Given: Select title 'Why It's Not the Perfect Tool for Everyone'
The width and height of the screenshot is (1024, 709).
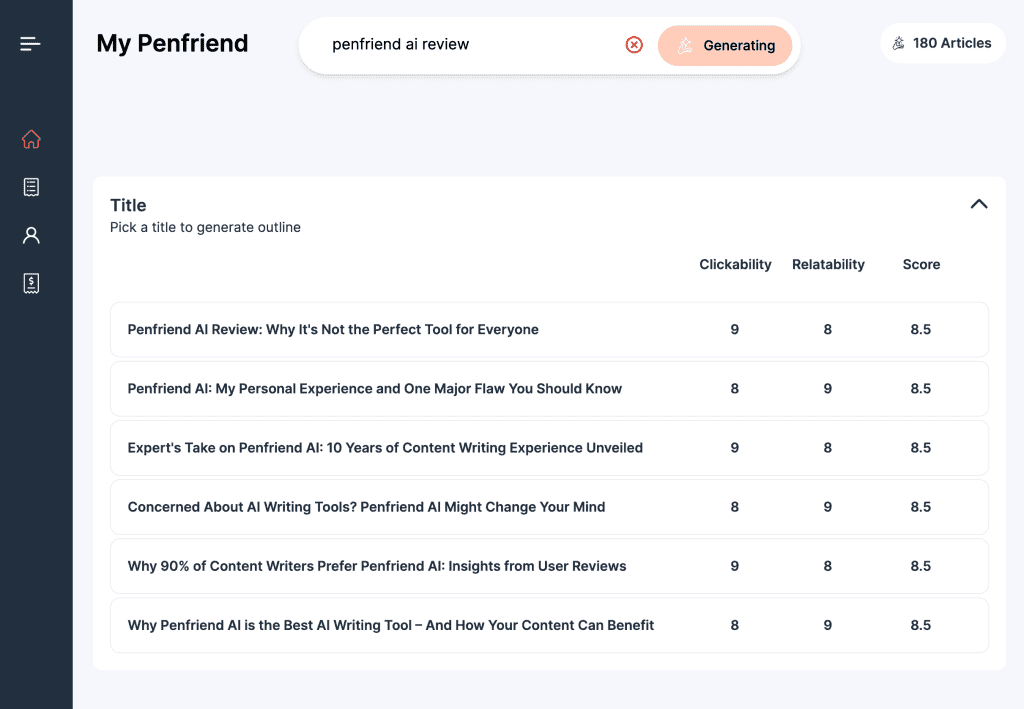Looking at the screenshot, I should point(549,330).
